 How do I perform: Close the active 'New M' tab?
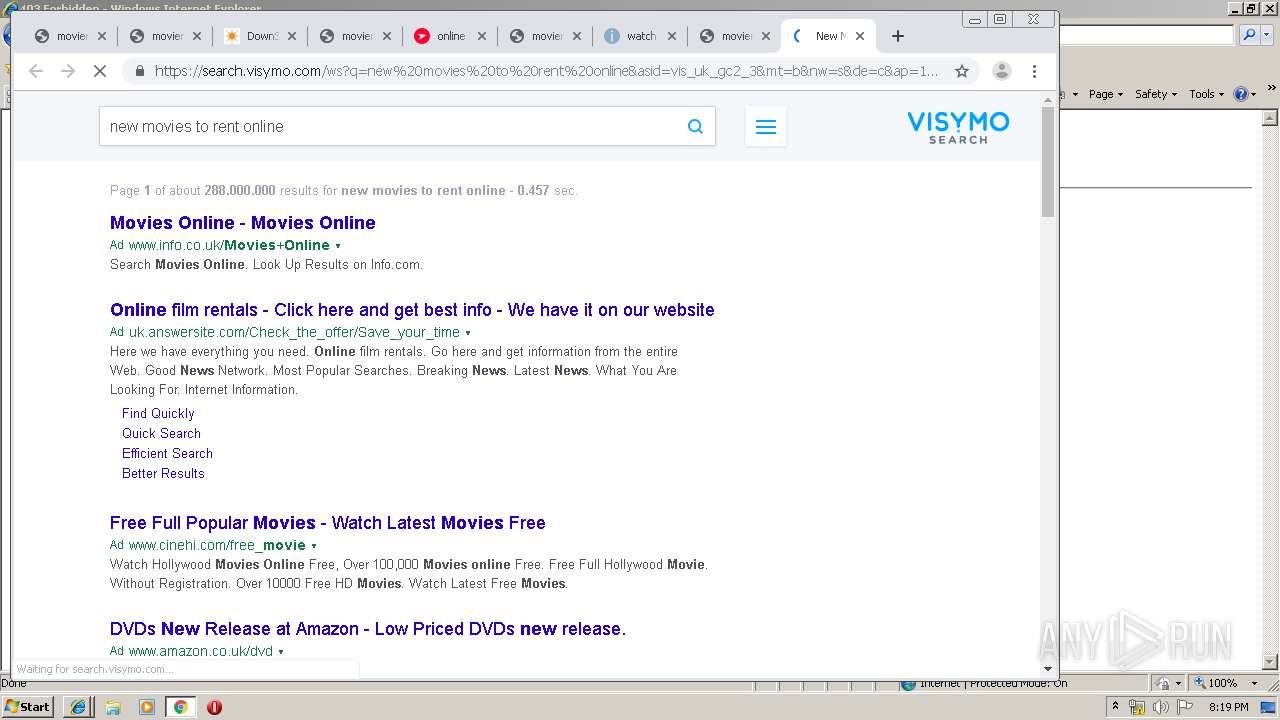(x=860, y=36)
